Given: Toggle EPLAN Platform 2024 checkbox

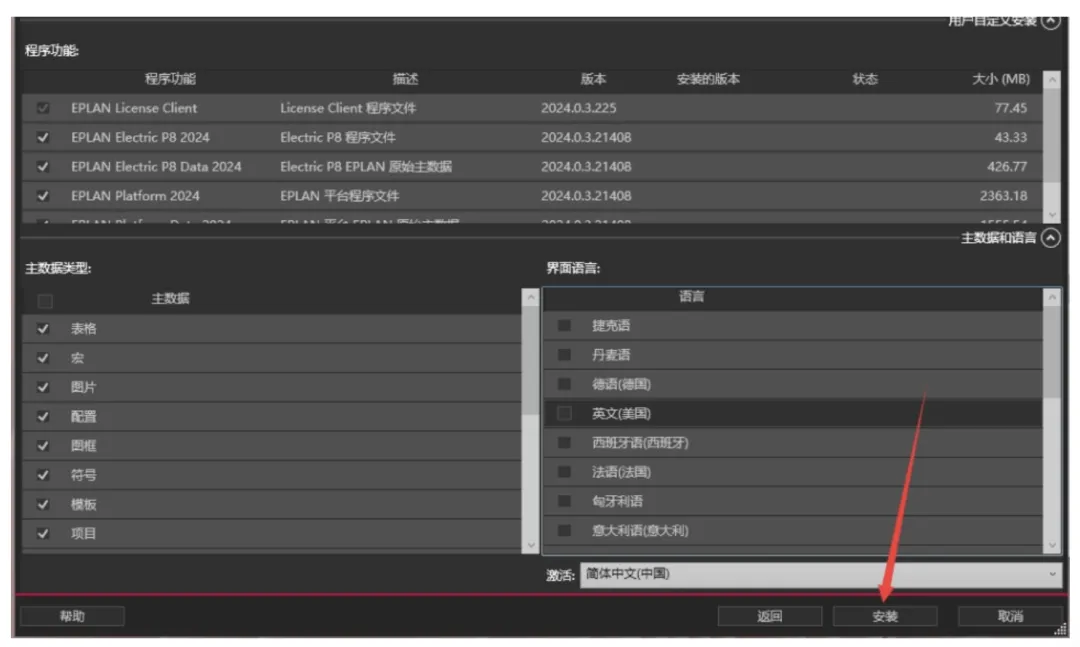Looking at the screenshot, I should click(43, 196).
